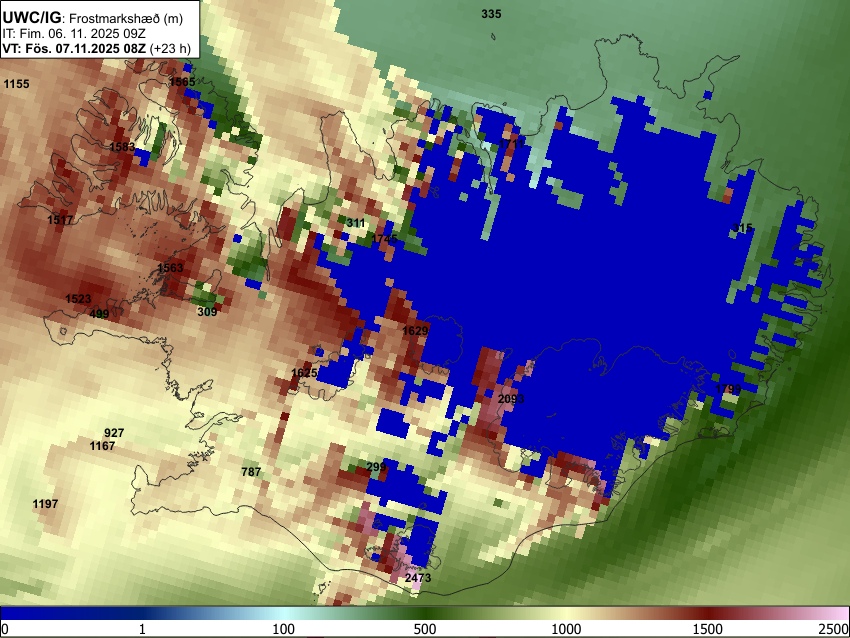Select the 1523 value label
This screenshot has height=638, width=850.
click(78, 299)
